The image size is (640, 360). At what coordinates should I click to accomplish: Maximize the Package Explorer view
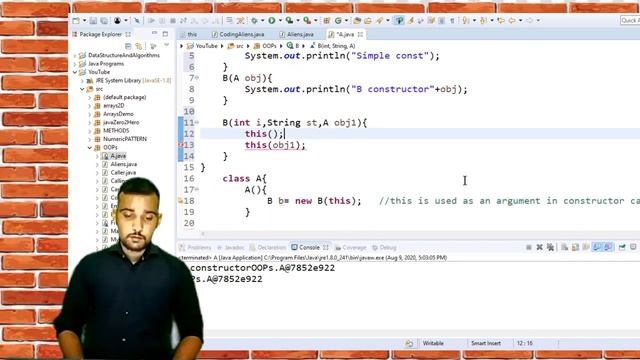pos(165,34)
